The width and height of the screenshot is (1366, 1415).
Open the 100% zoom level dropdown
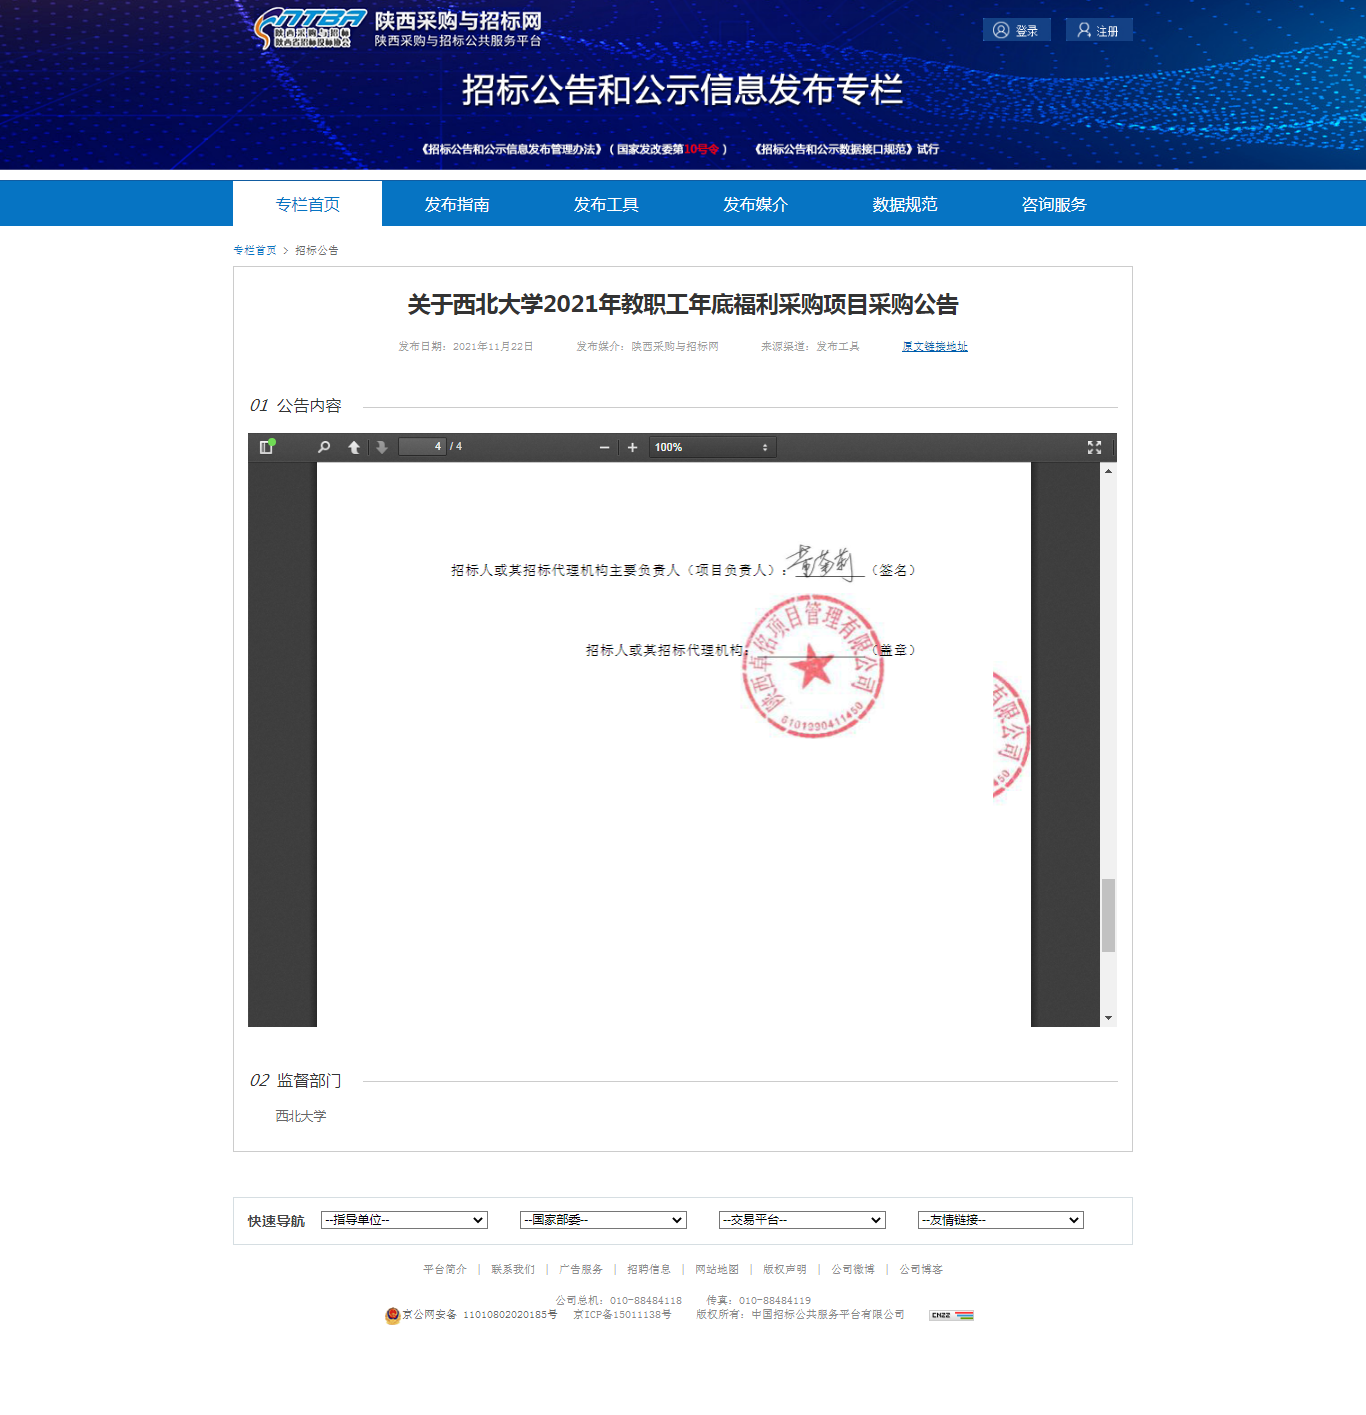tap(712, 447)
